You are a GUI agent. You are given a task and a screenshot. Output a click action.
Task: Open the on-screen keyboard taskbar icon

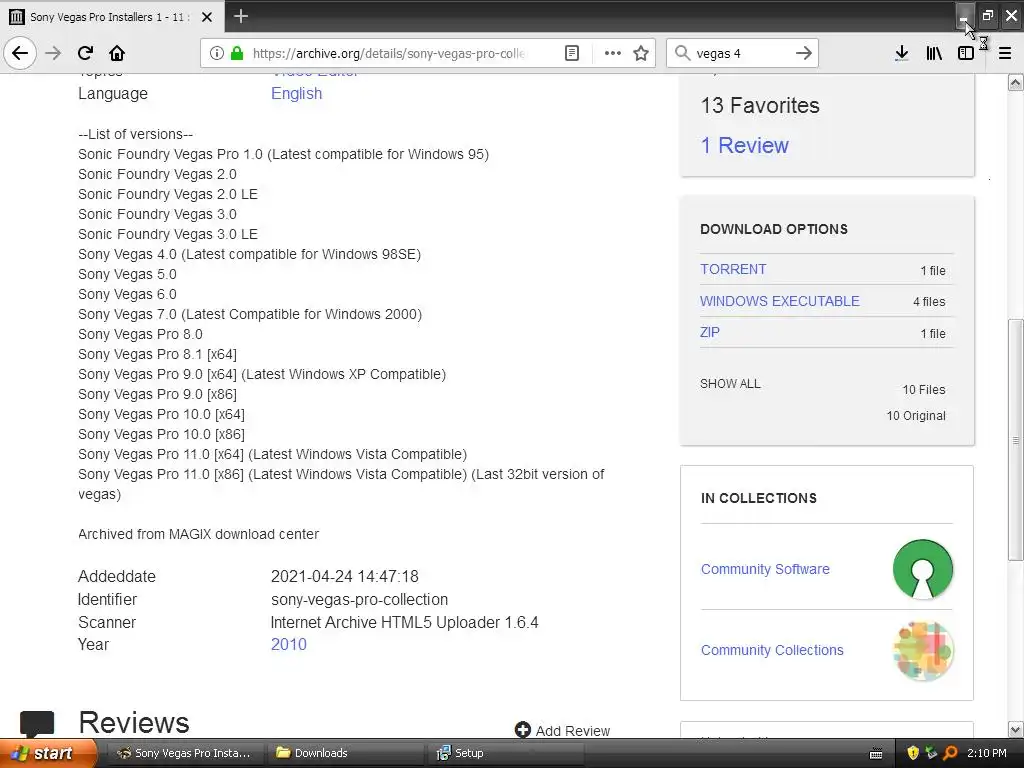876,754
